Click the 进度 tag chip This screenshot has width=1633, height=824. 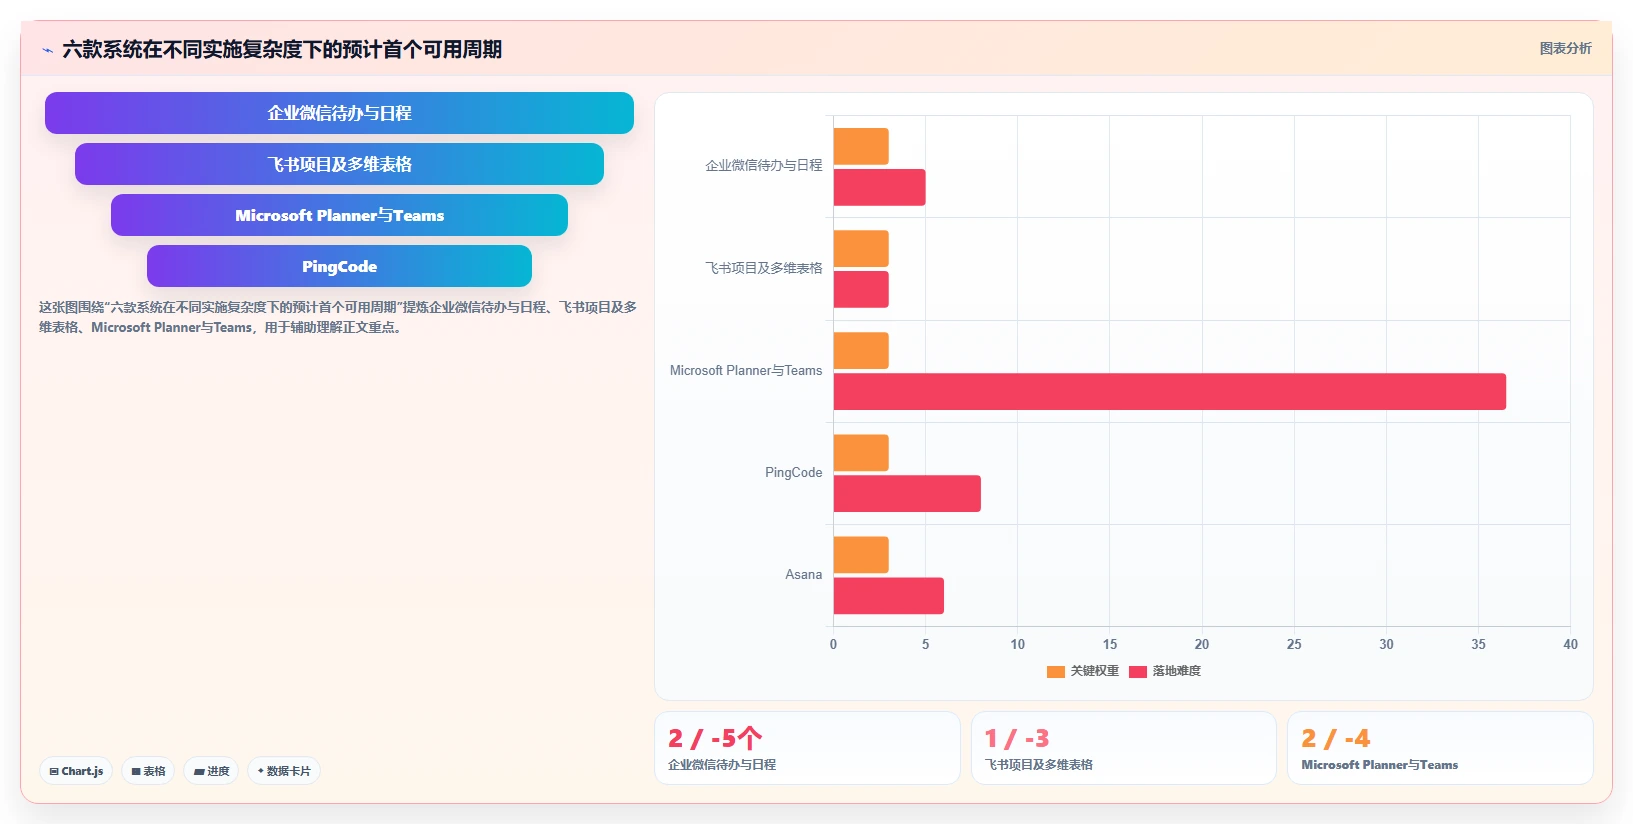point(211,771)
